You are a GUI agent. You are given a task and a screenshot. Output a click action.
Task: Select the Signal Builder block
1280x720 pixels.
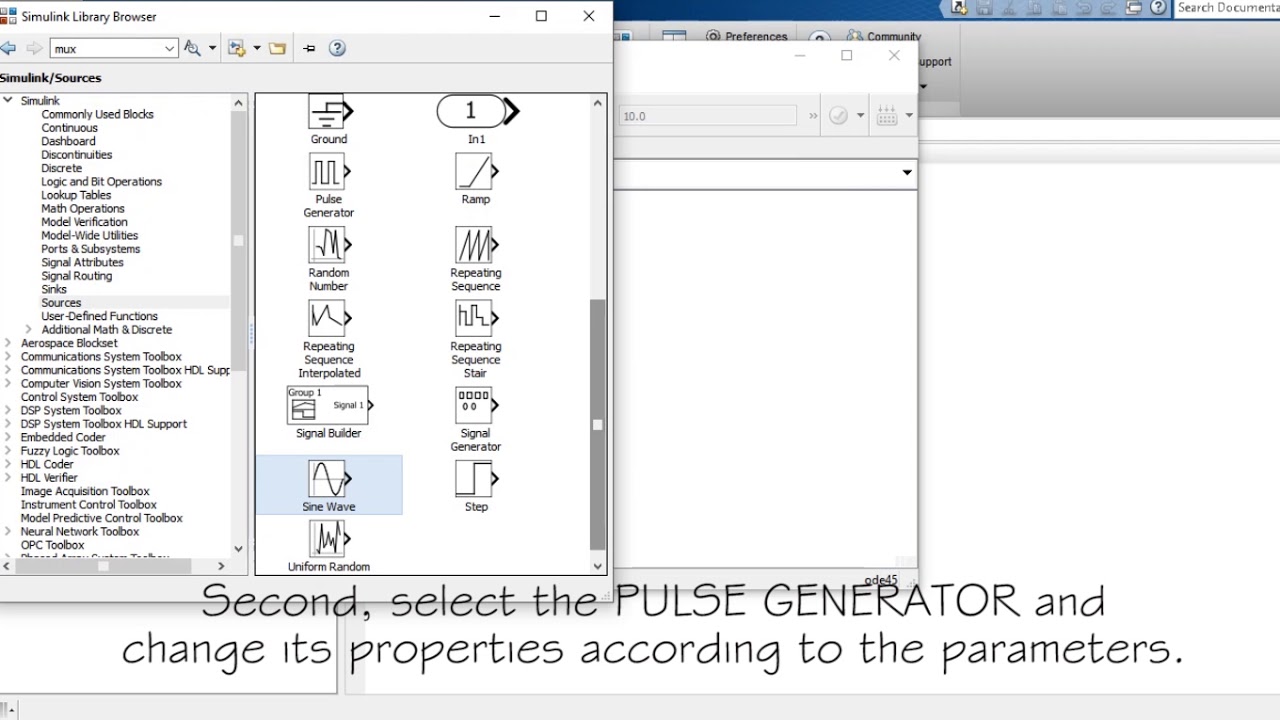[329, 405]
